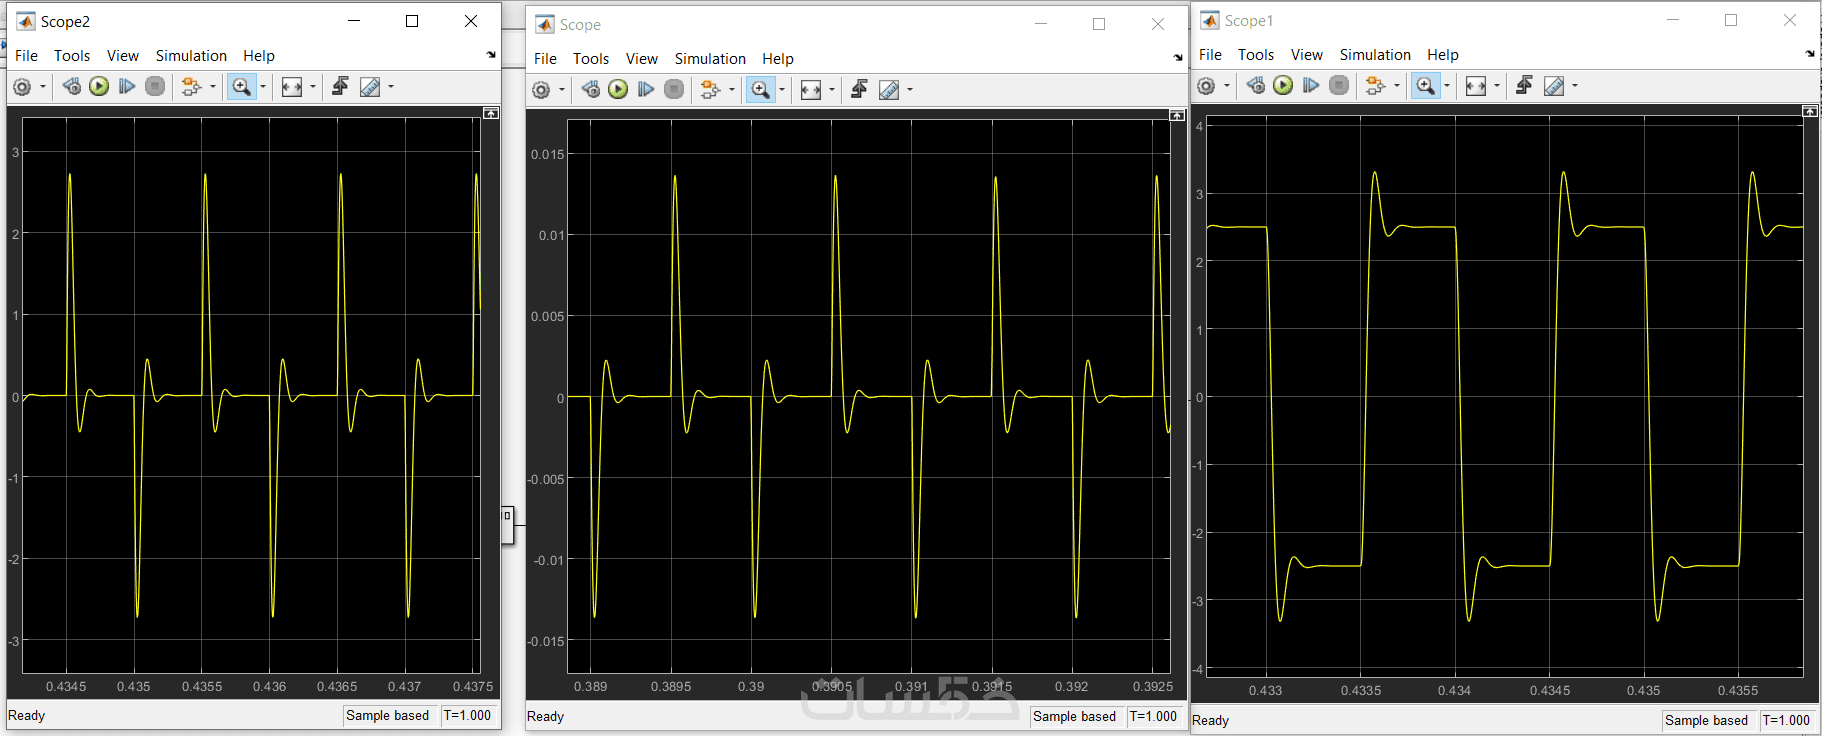1822x736 pixels.
Task: Open Tools menu in Scope2 window
Action: [72, 56]
